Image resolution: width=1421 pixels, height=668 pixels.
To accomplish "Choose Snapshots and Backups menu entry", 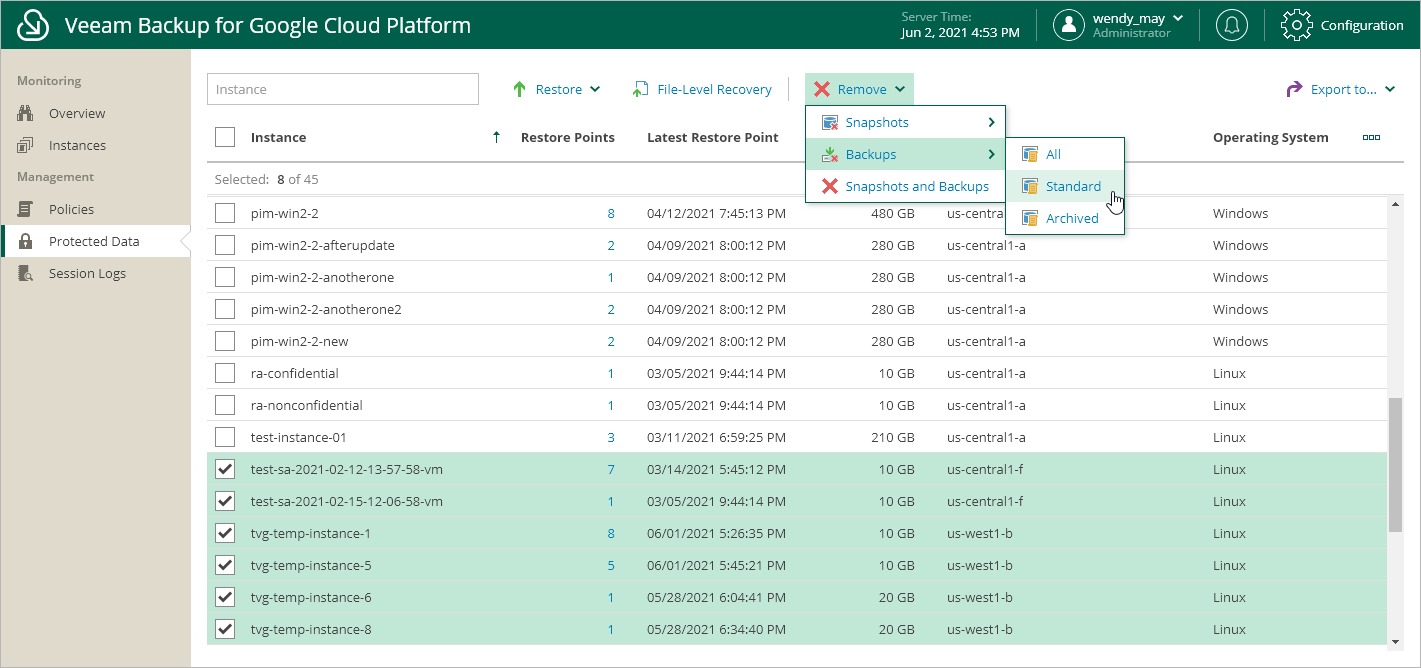I will click(906, 186).
